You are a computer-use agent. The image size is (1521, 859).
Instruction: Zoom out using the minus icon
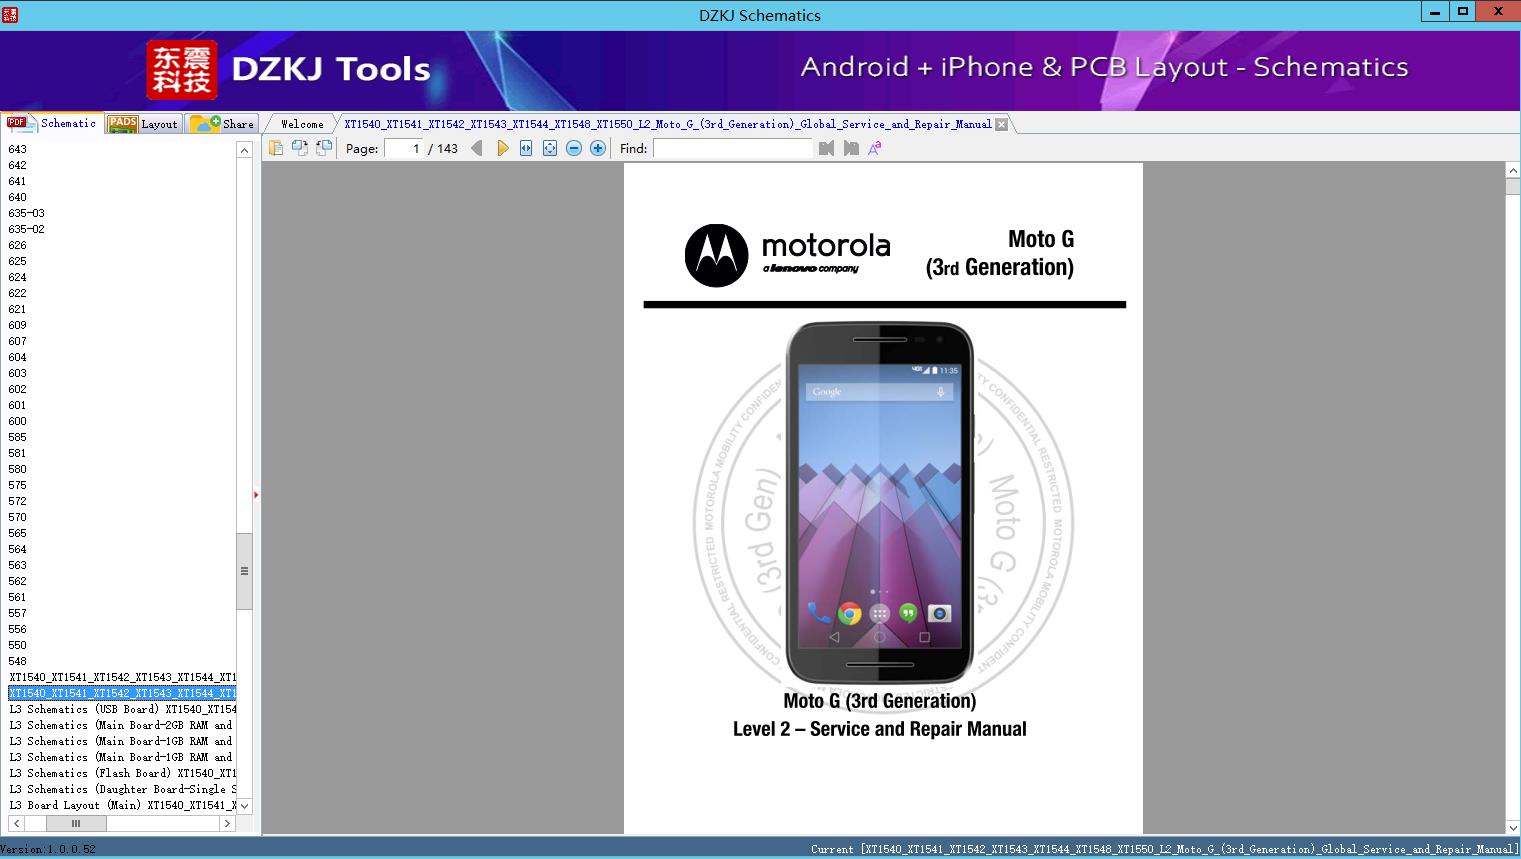tap(574, 148)
